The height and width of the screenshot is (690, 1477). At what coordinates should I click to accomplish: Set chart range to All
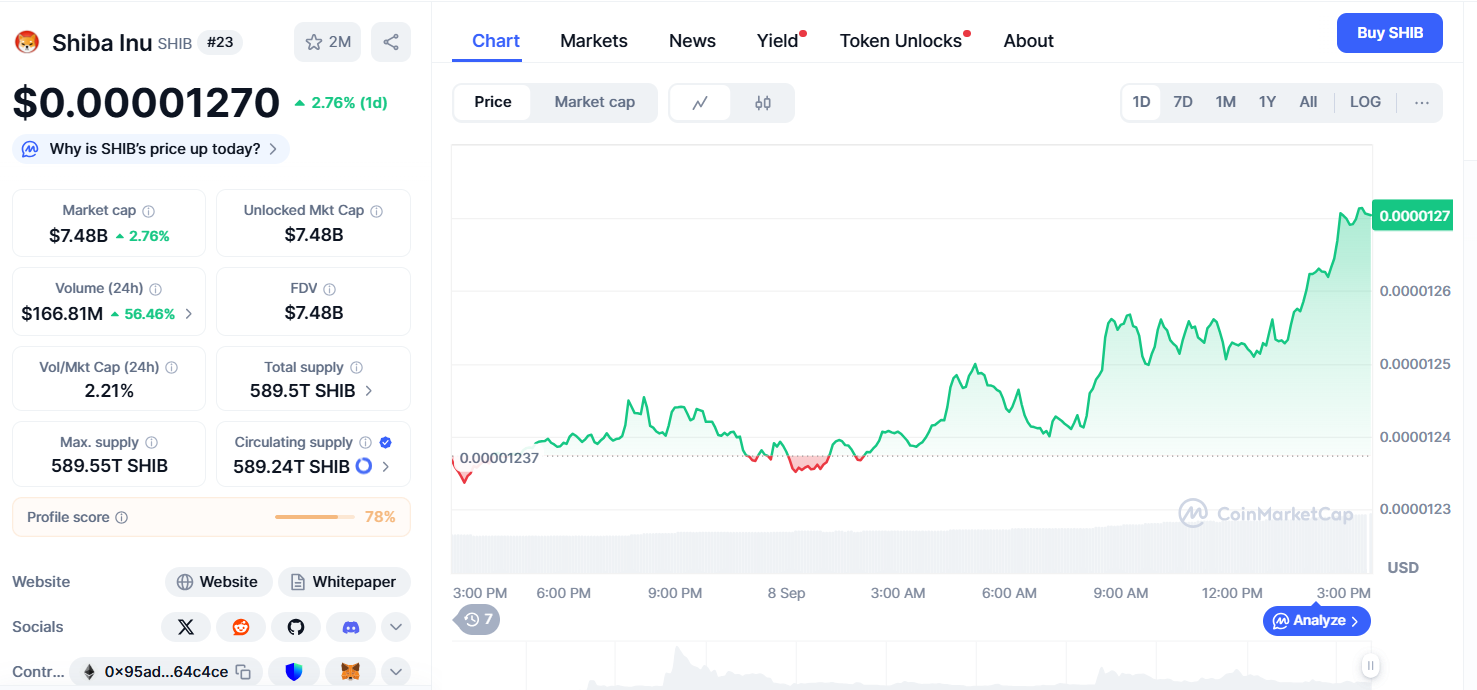pos(1308,102)
